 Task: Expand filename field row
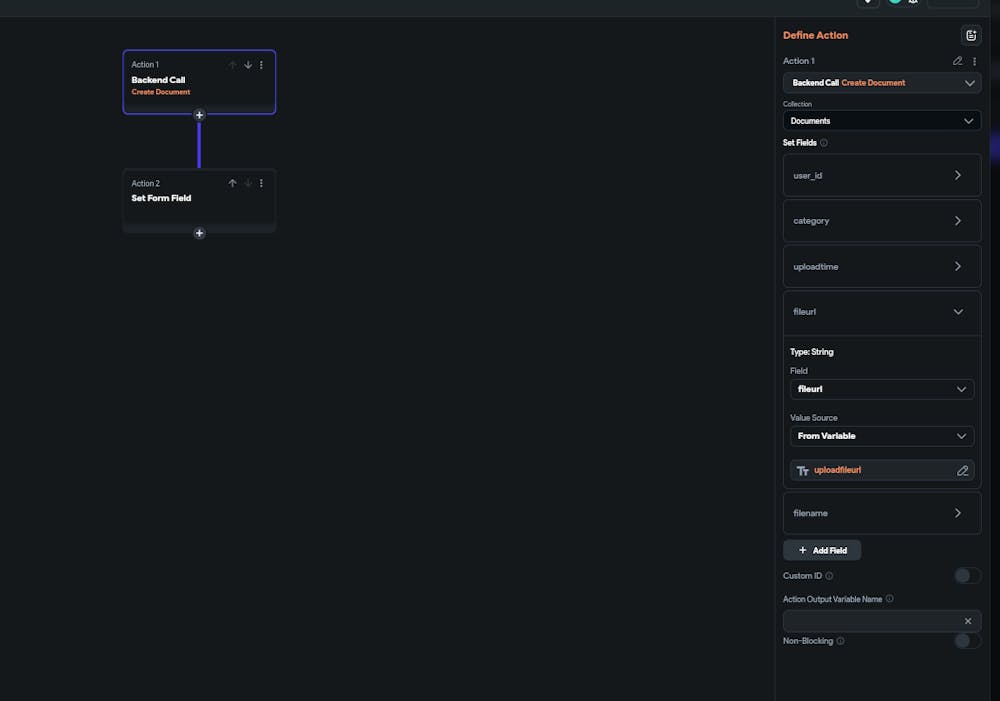point(881,513)
